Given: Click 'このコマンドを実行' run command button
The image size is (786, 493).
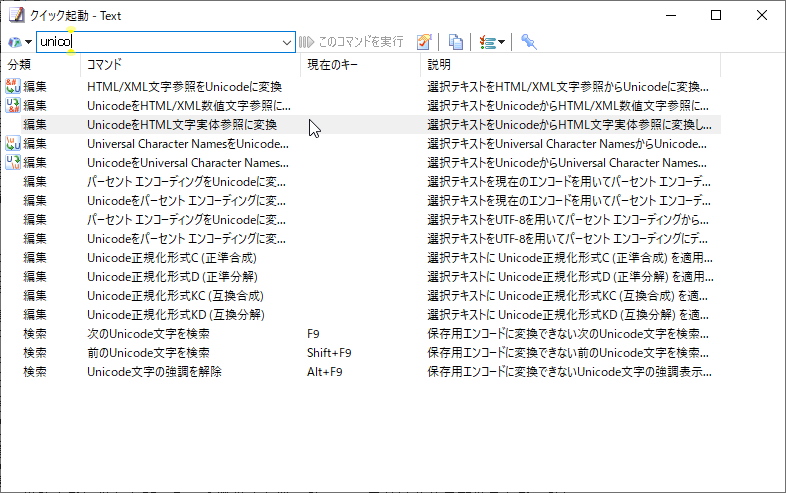Looking at the screenshot, I should pyautogui.click(x=351, y=42).
